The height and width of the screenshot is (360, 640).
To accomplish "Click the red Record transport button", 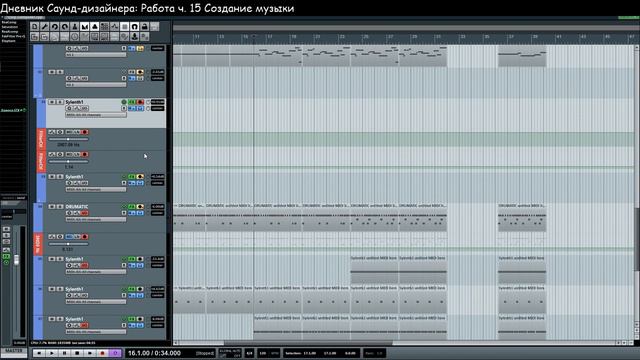I will pos(102,353).
